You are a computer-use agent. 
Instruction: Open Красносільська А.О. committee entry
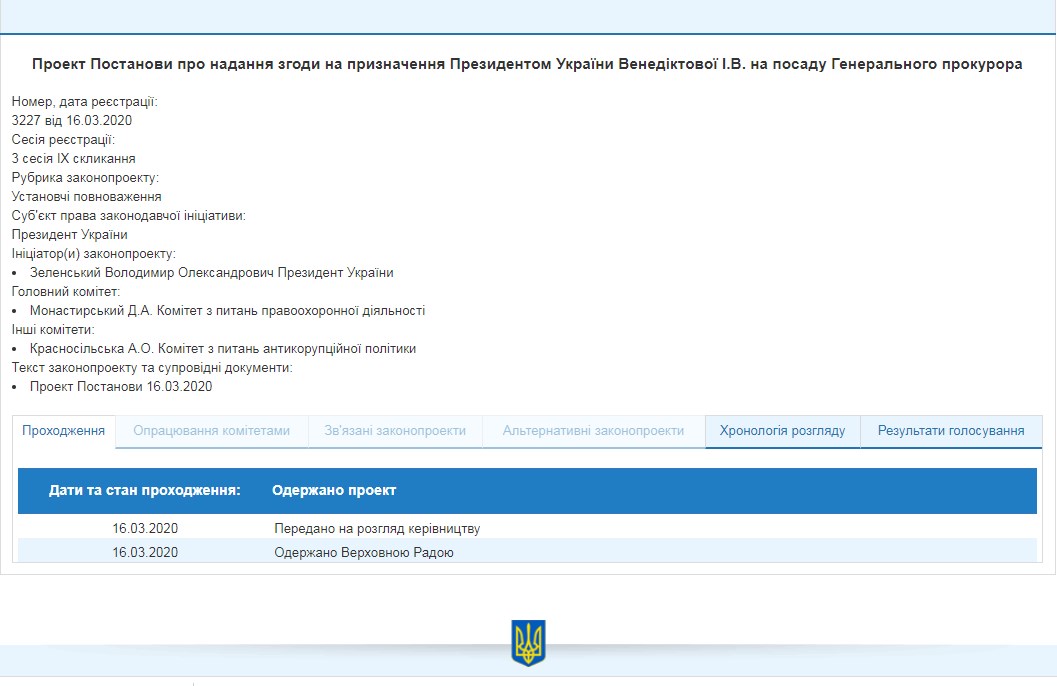[x=222, y=349]
